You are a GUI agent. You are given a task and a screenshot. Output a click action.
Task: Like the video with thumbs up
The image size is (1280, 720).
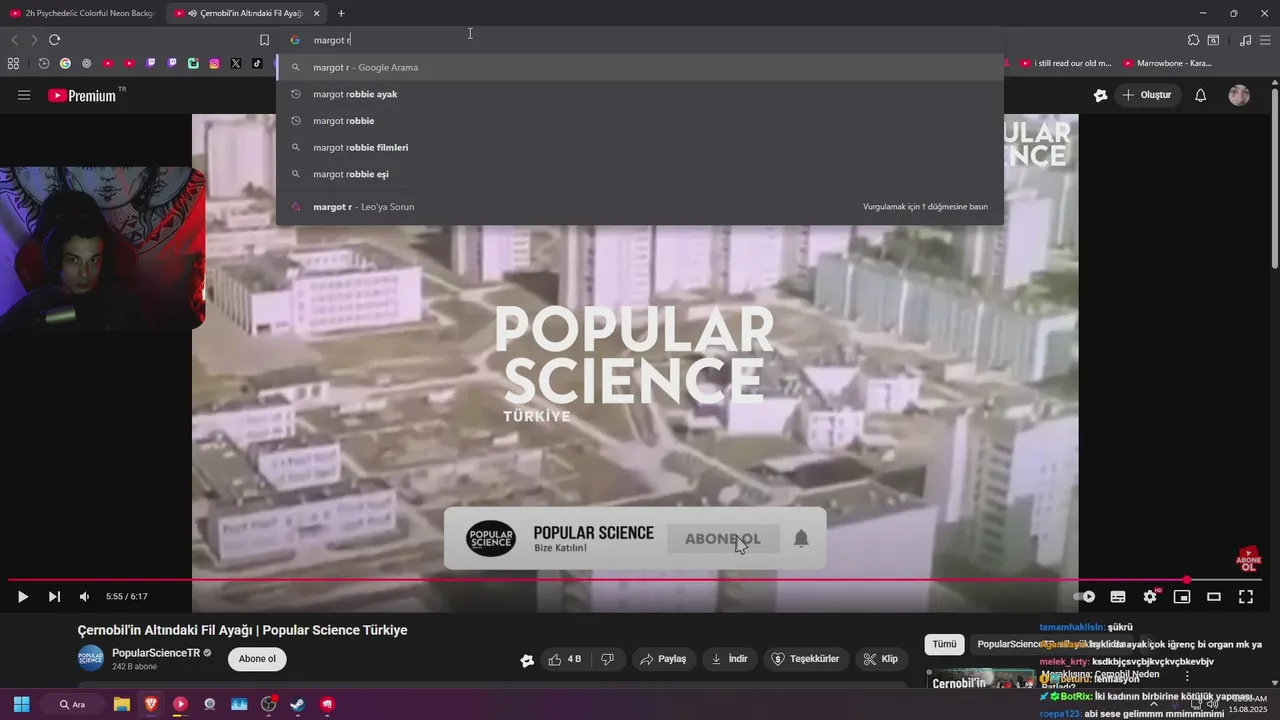564,659
